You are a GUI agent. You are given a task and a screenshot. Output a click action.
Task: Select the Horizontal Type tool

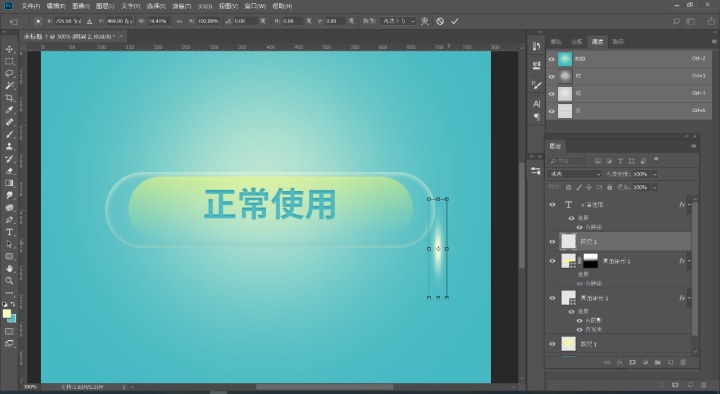point(9,232)
